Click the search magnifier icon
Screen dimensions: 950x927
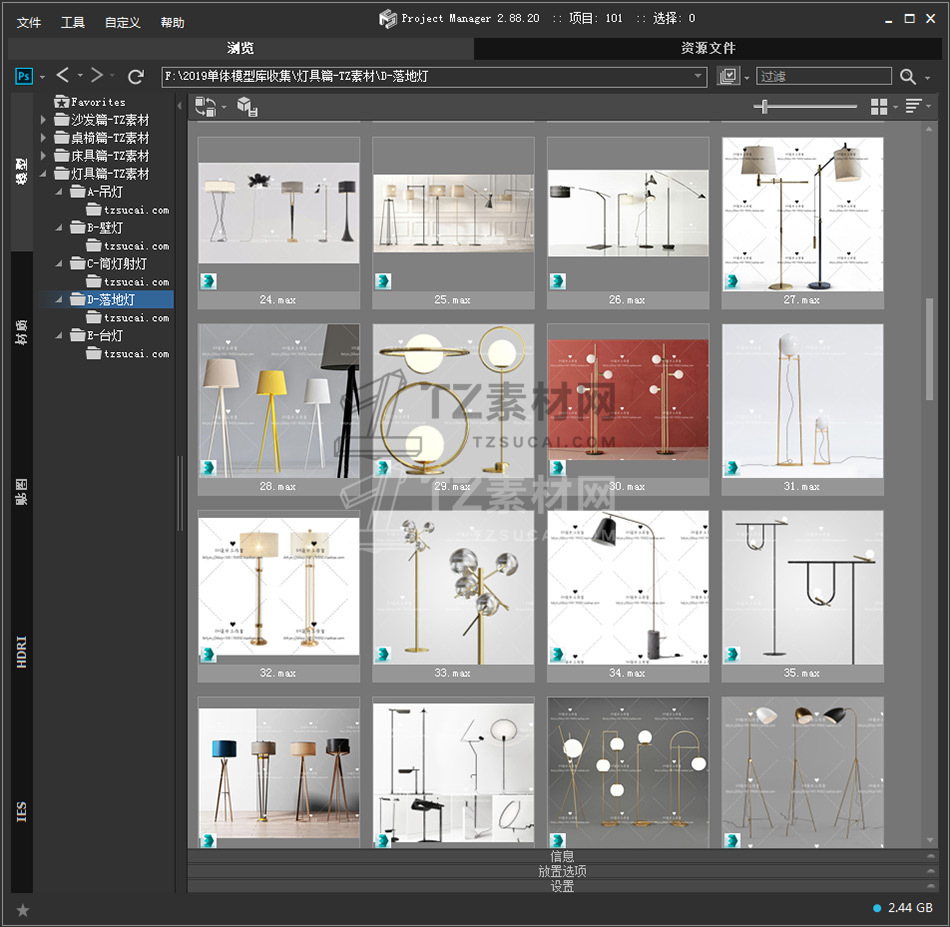click(x=907, y=76)
